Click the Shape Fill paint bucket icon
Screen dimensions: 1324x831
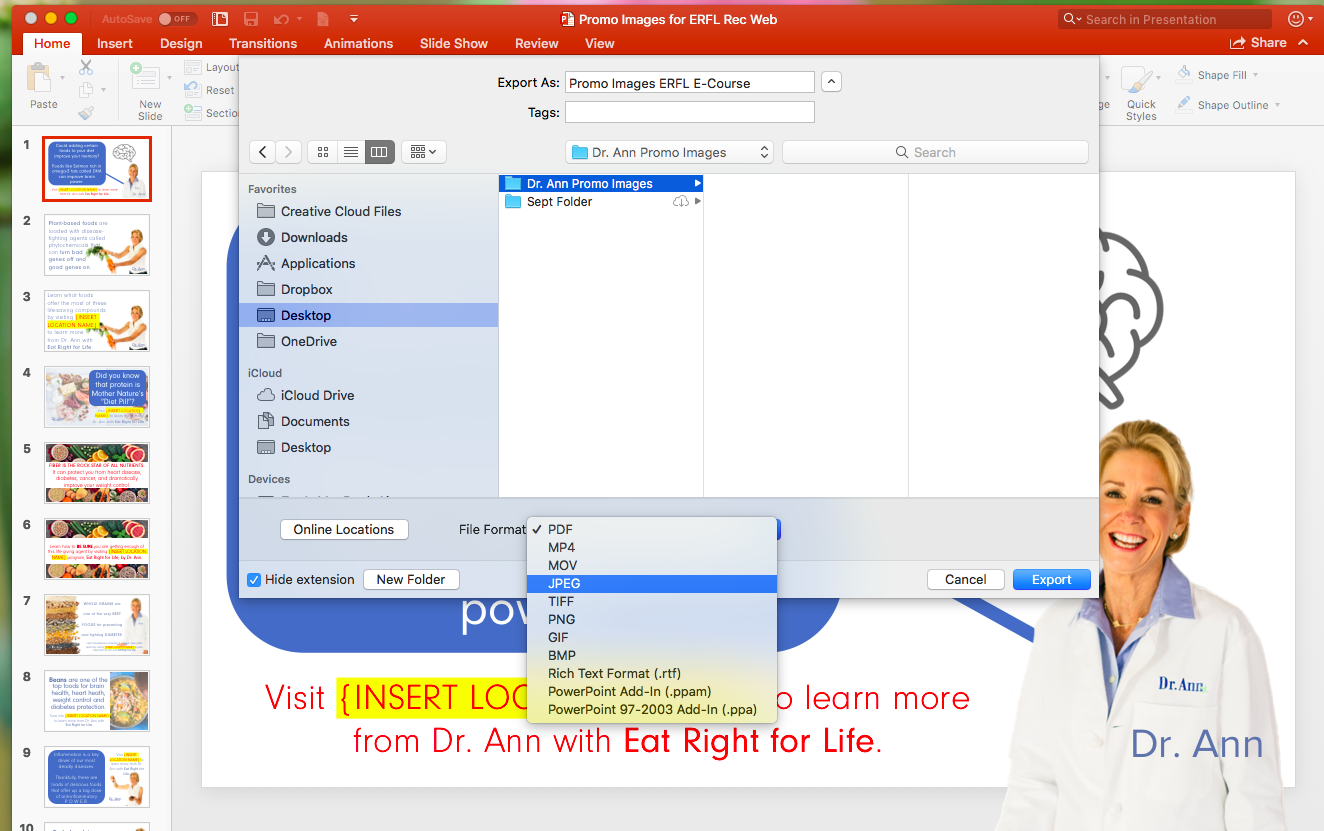point(1183,74)
